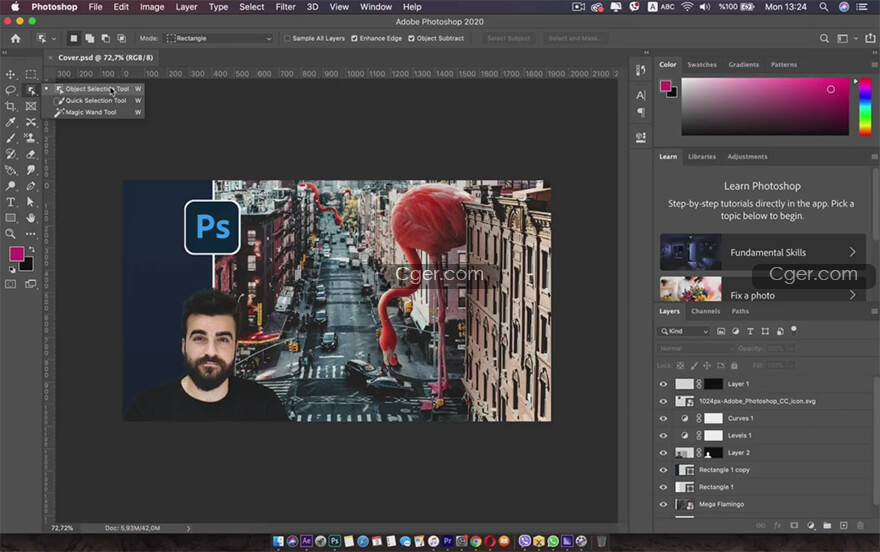
Task: Enable the Sample All Layers checkbox
Action: click(x=287, y=38)
